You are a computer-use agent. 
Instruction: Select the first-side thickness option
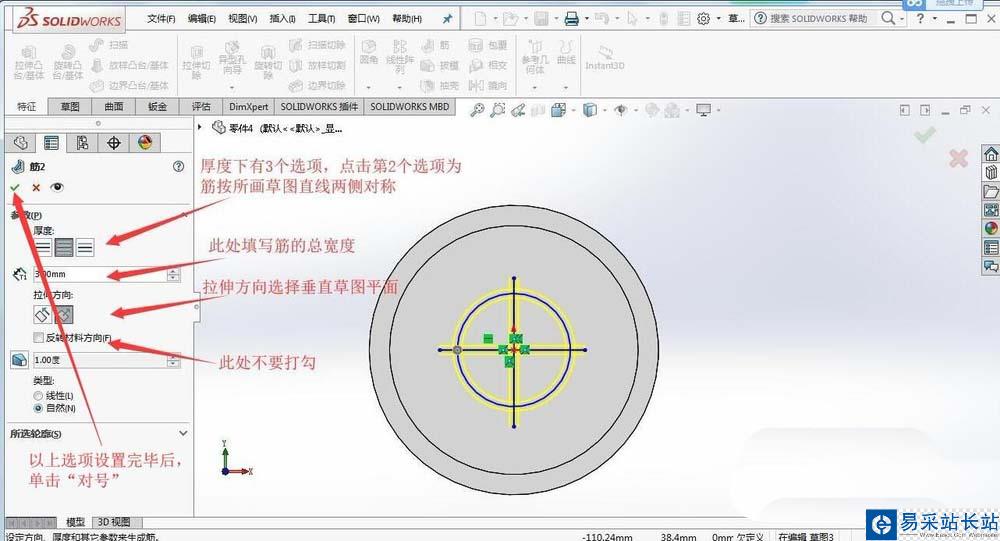[43, 246]
